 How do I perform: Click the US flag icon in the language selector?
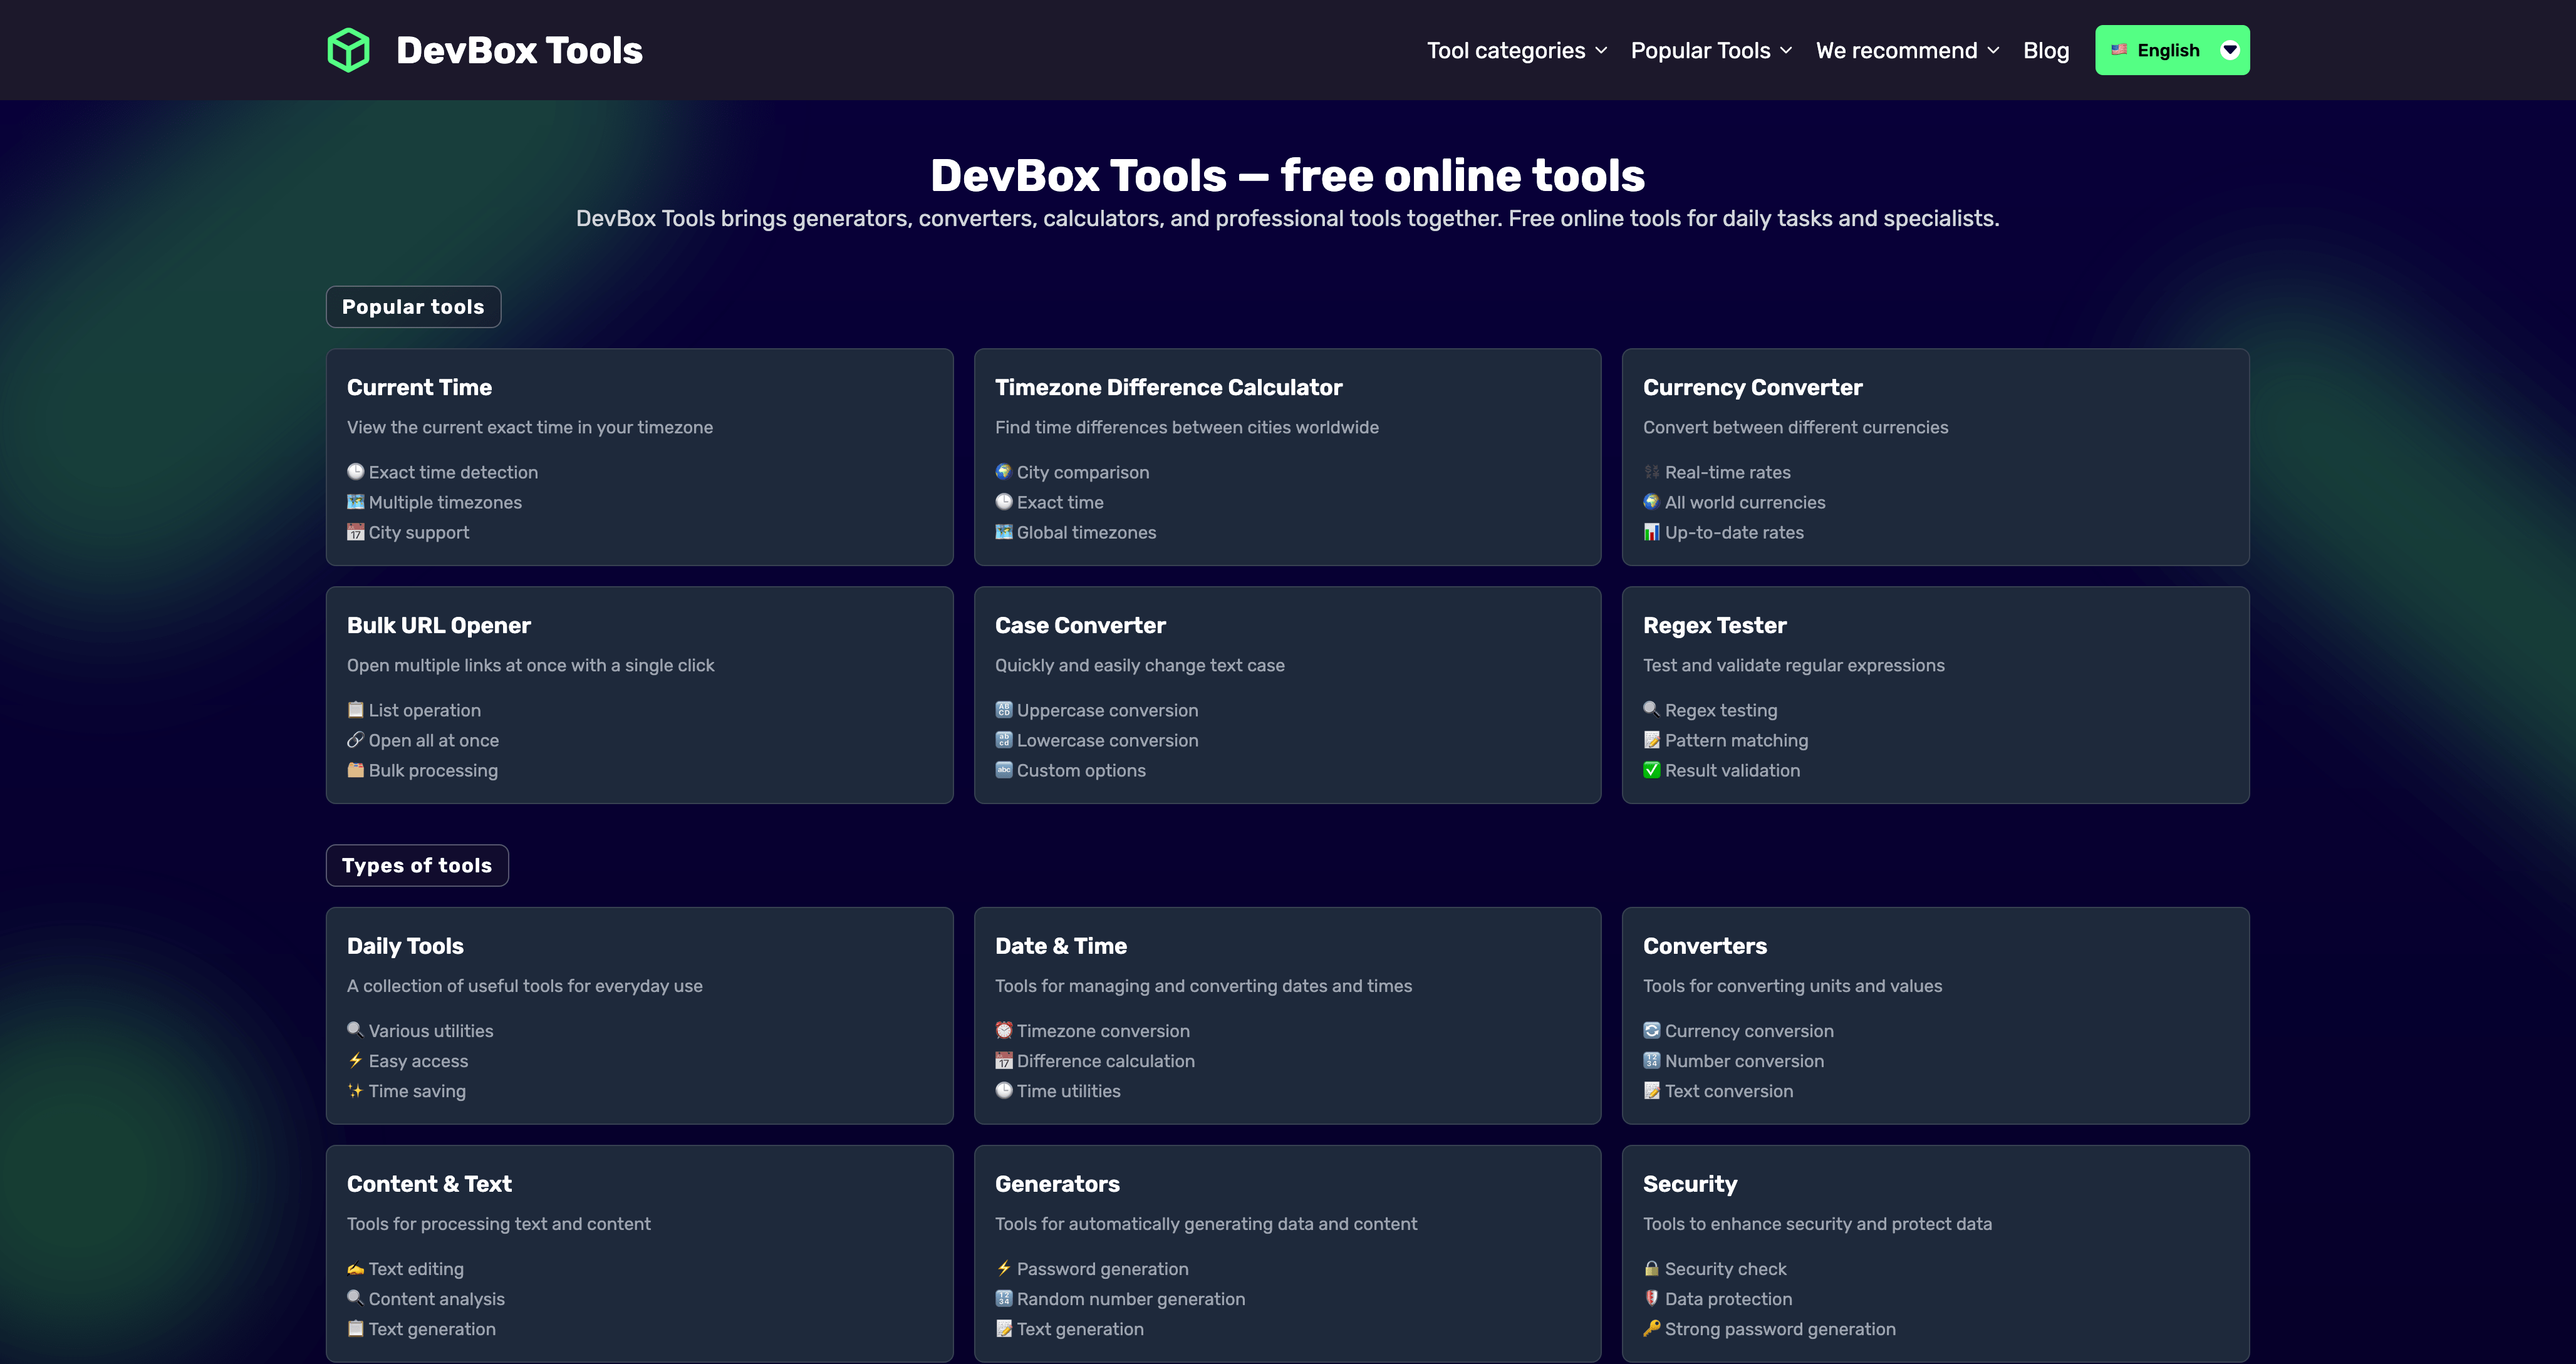(2118, 50)
